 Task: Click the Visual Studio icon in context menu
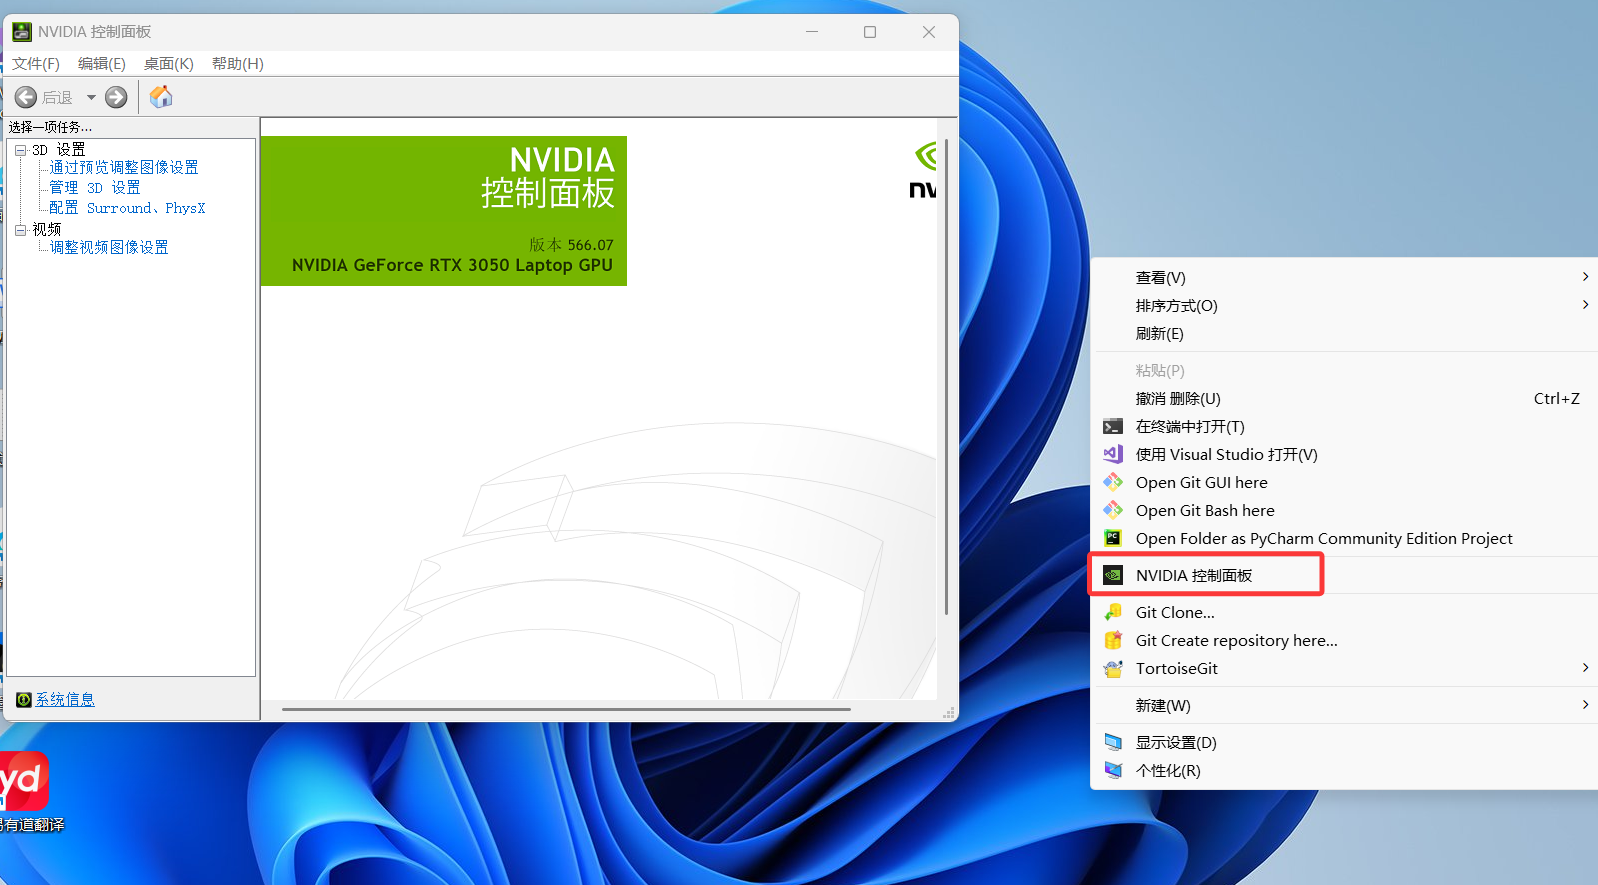coord(1112,455)
